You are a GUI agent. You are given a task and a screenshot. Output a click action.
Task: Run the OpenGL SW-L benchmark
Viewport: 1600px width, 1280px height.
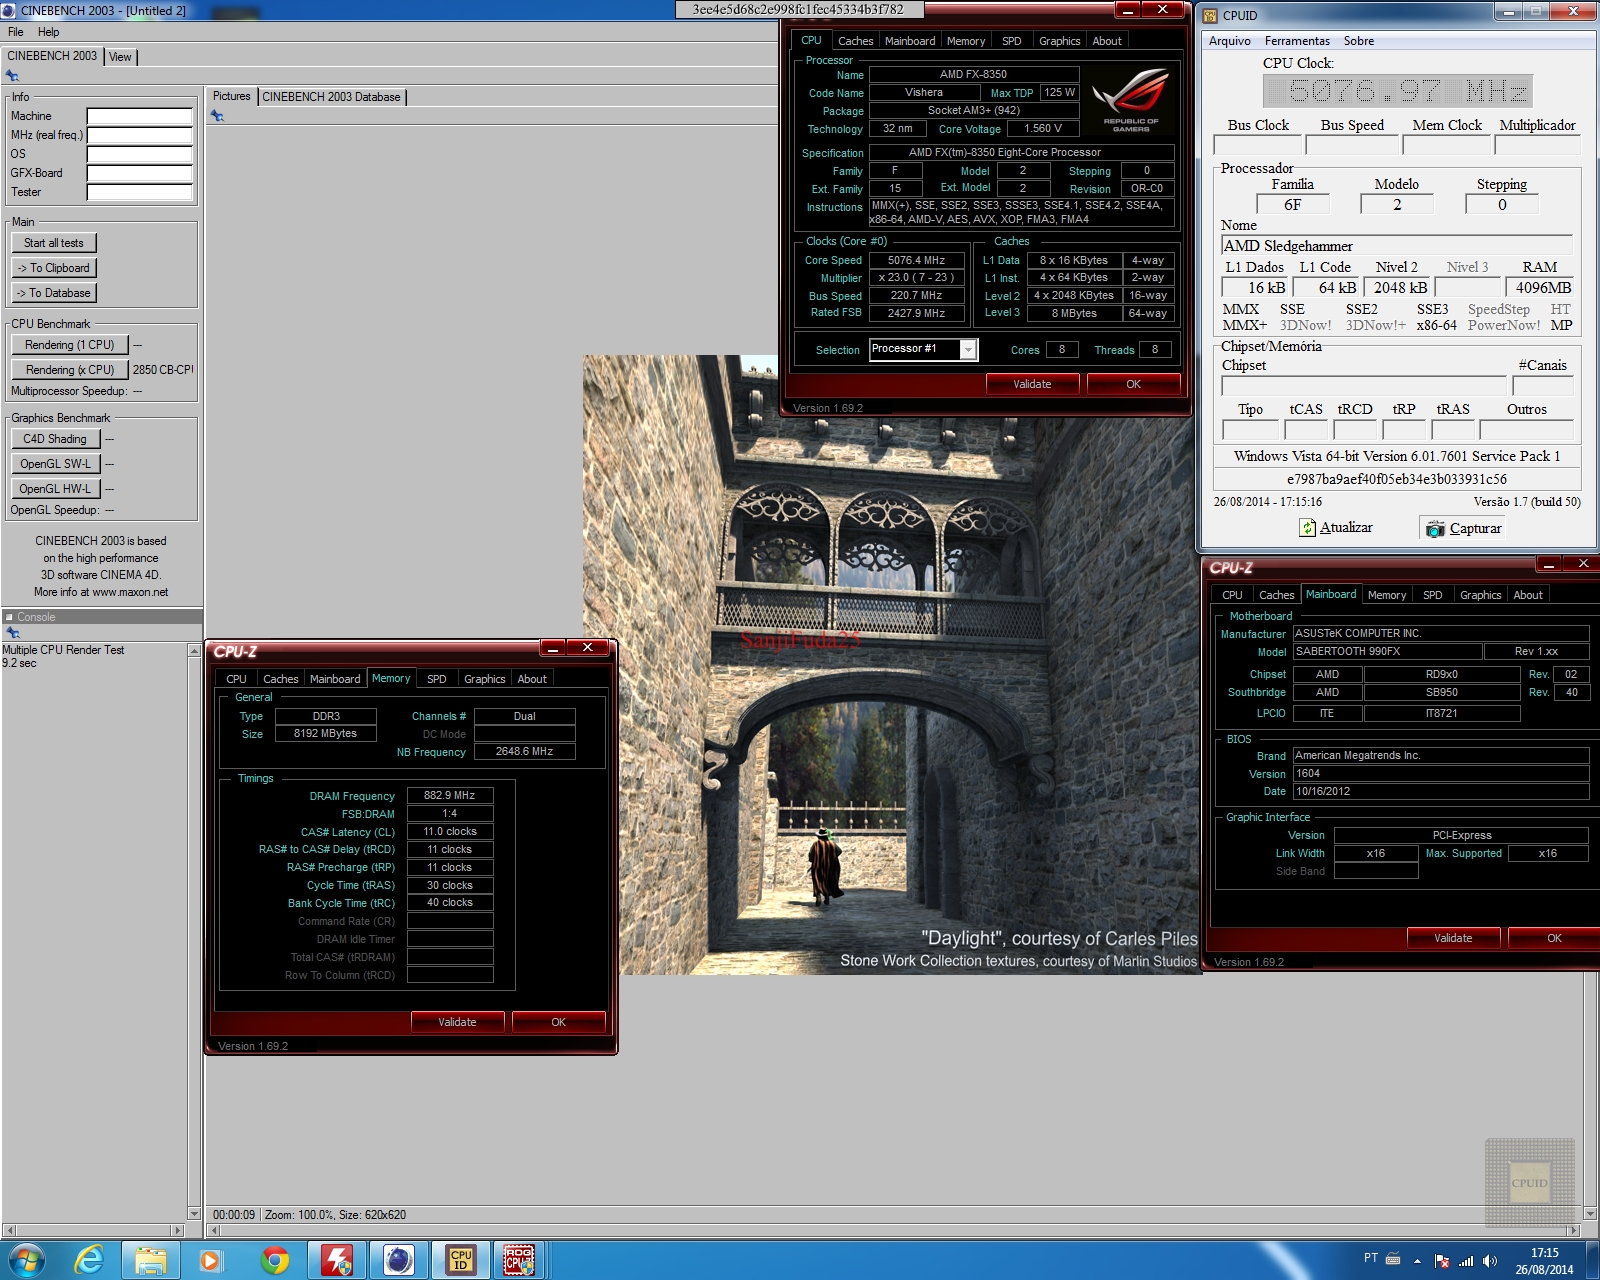point(55,464)
